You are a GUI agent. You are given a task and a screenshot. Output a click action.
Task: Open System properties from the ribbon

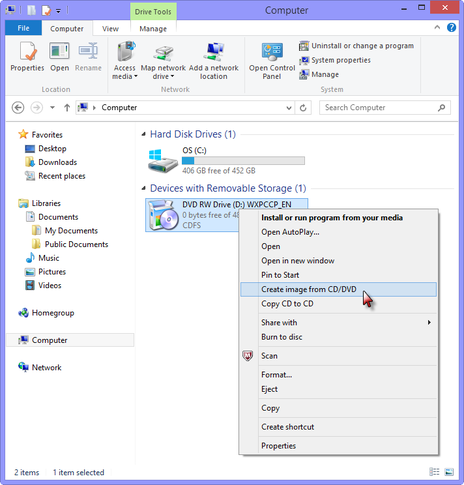pos(335,60)
